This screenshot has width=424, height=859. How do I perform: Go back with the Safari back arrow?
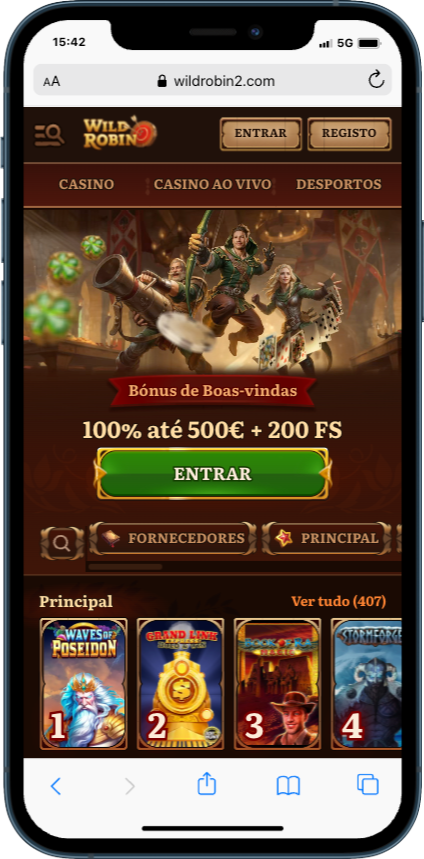click(56, 786)
